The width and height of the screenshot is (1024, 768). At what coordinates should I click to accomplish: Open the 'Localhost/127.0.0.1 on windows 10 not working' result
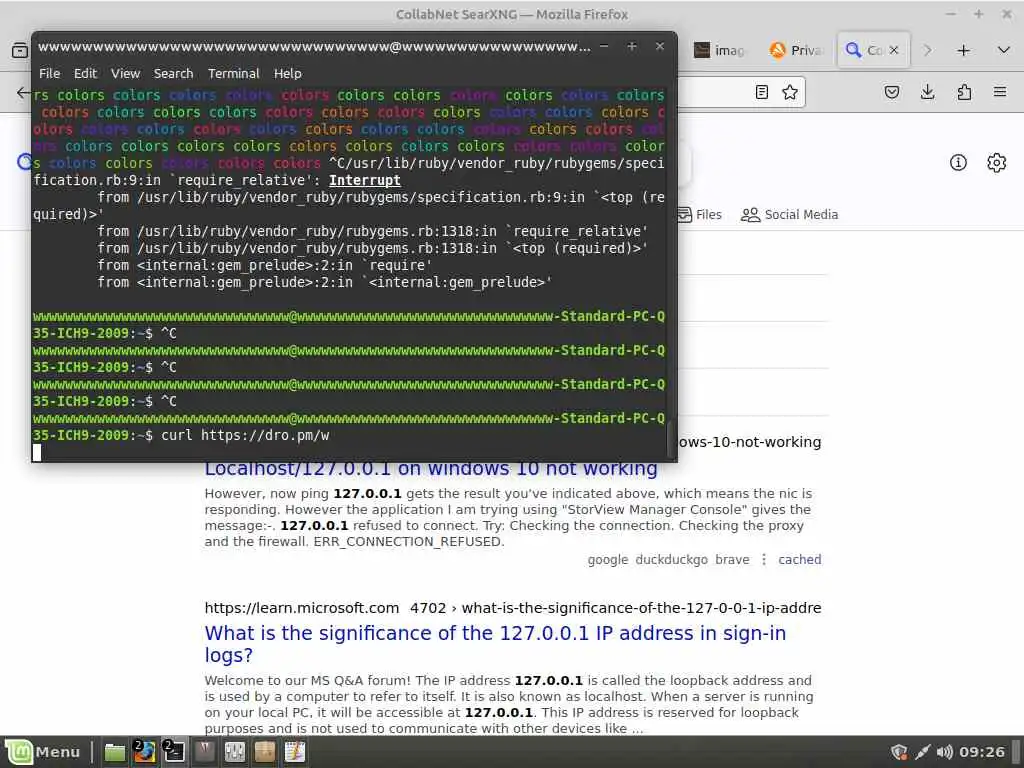(x=431, y=469)
